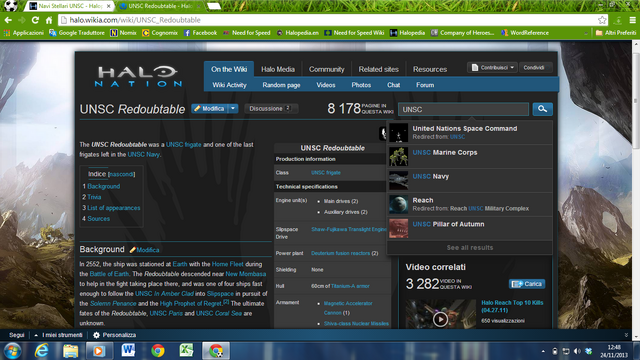Click the browser back arrow
The image size is (640, 360).
click(8, 20)
